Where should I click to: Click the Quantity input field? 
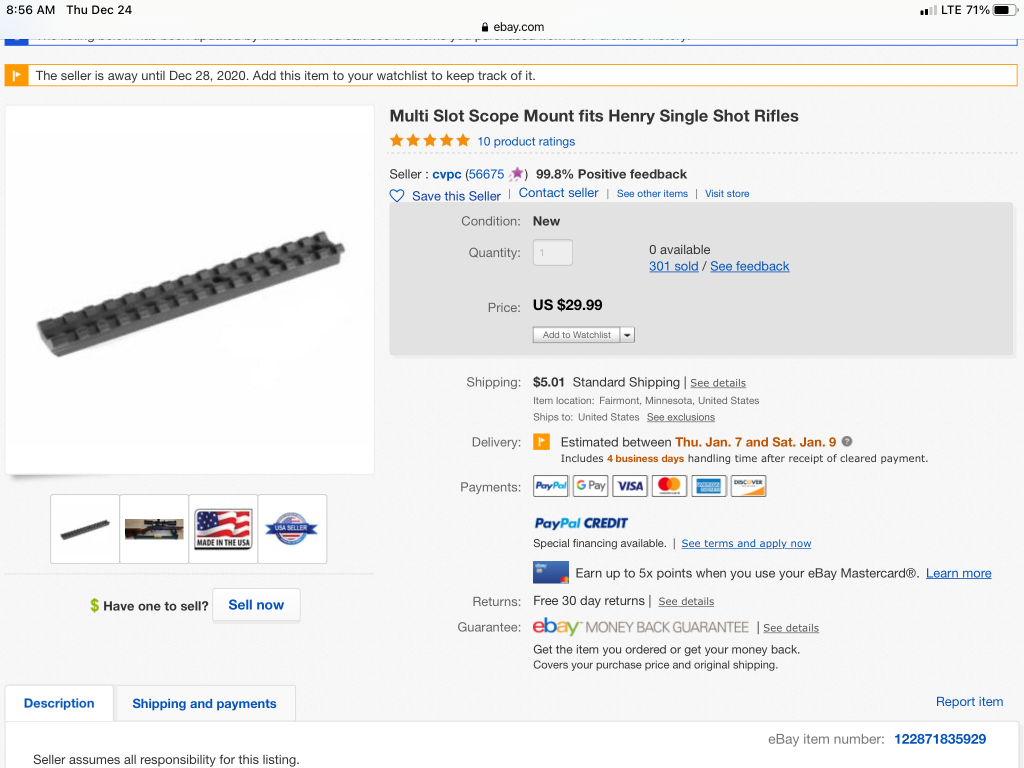coord(553,253)
